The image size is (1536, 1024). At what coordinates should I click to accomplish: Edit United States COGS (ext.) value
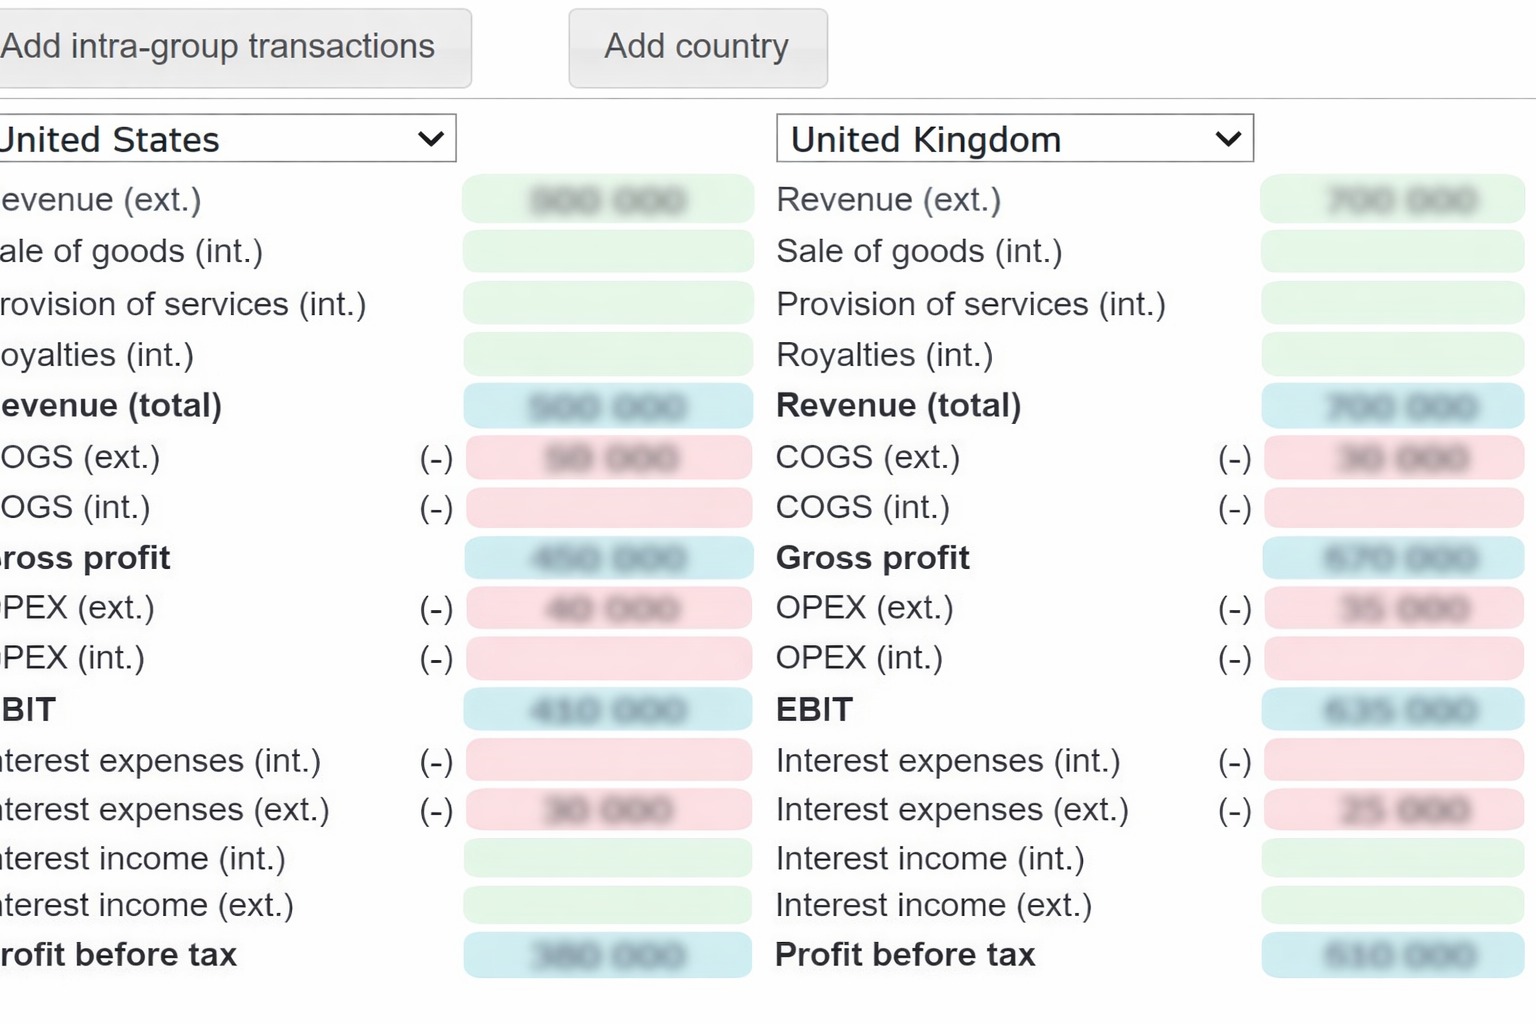(x=609, y=457)
